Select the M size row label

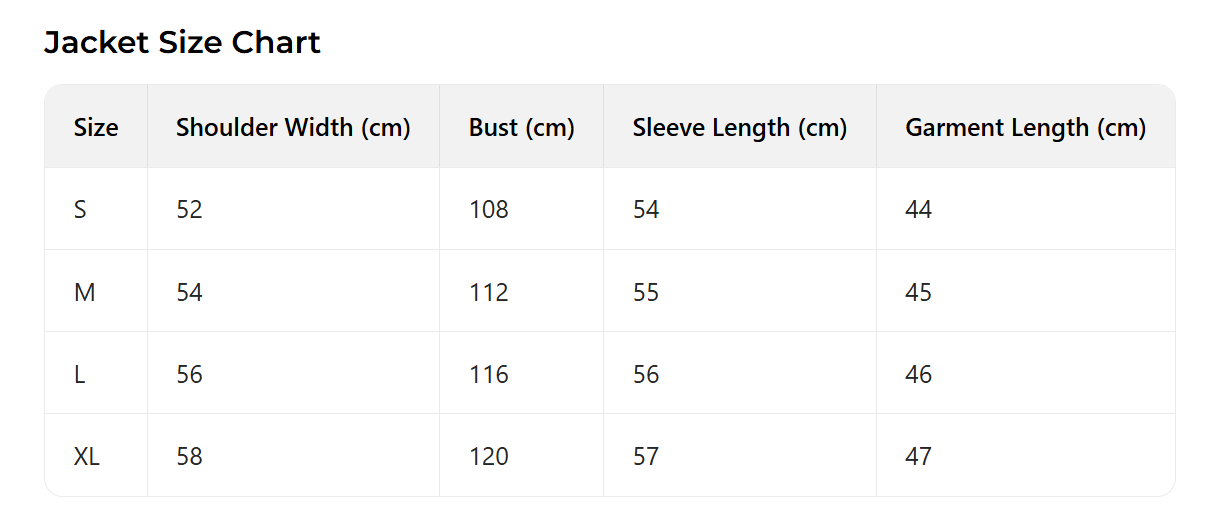(x=84, y=292)
